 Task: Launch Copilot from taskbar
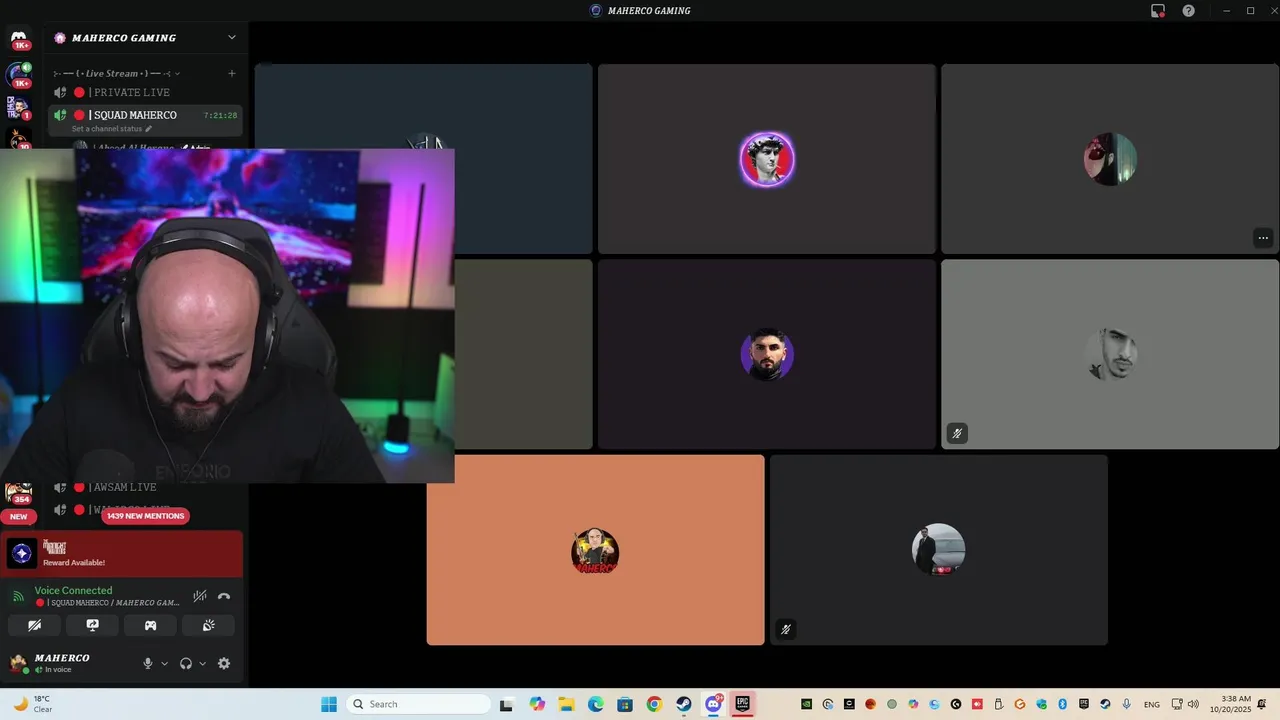(x=537, y=704)
